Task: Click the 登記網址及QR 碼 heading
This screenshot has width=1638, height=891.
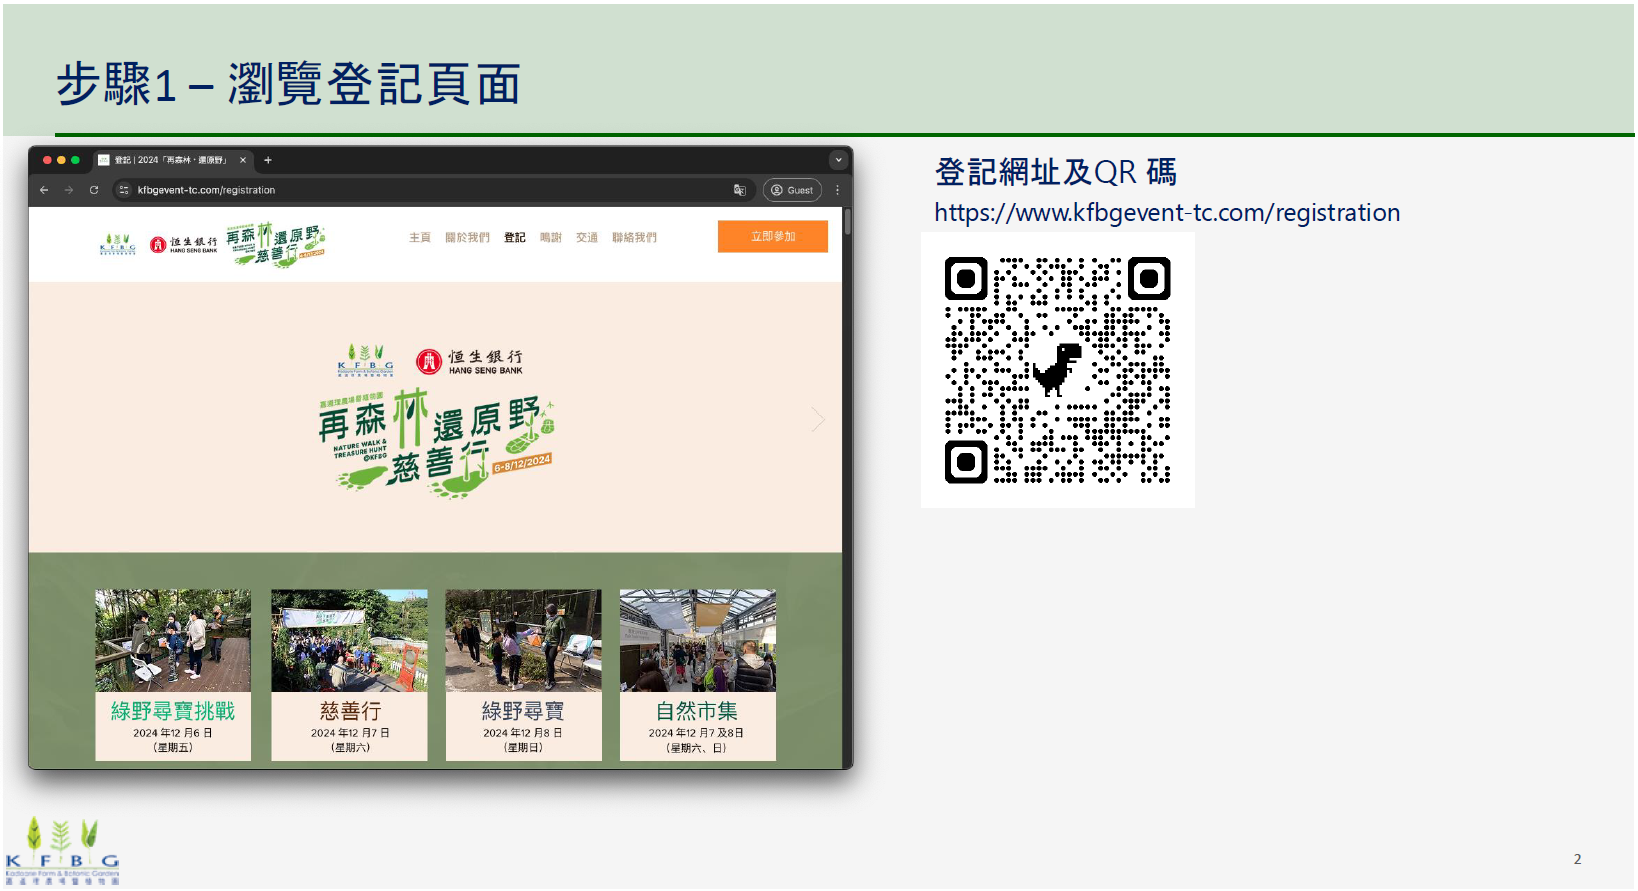Action: pyautogui.click(x=1055, y=172)
